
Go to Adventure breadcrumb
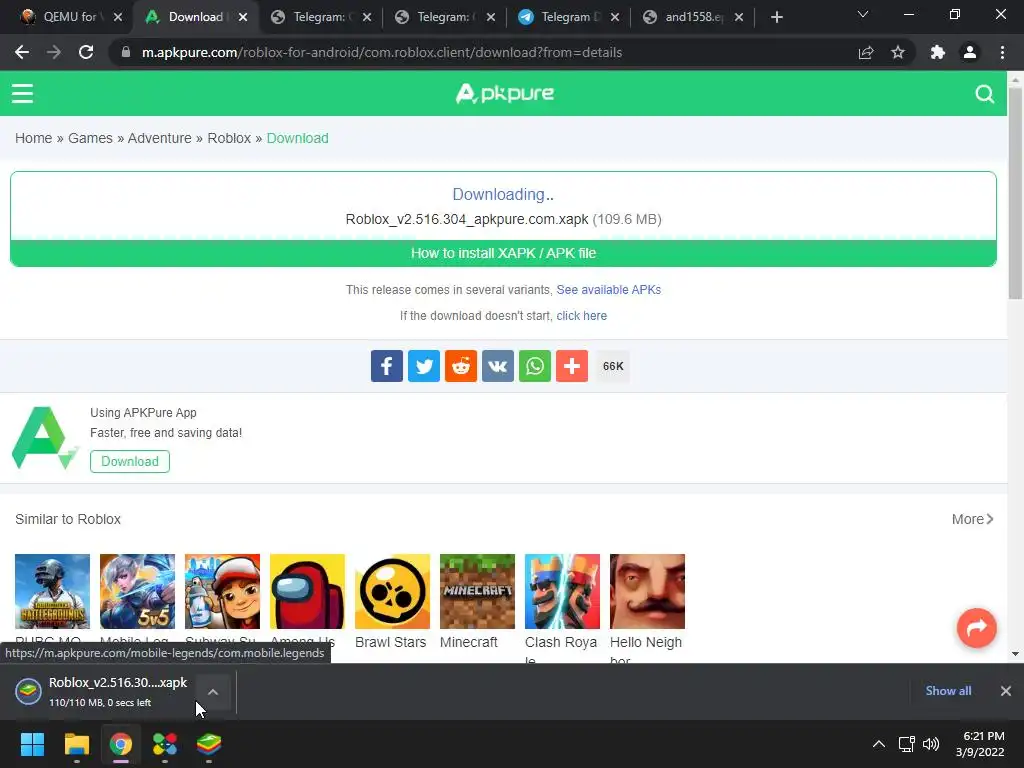(x=159, y=138)
